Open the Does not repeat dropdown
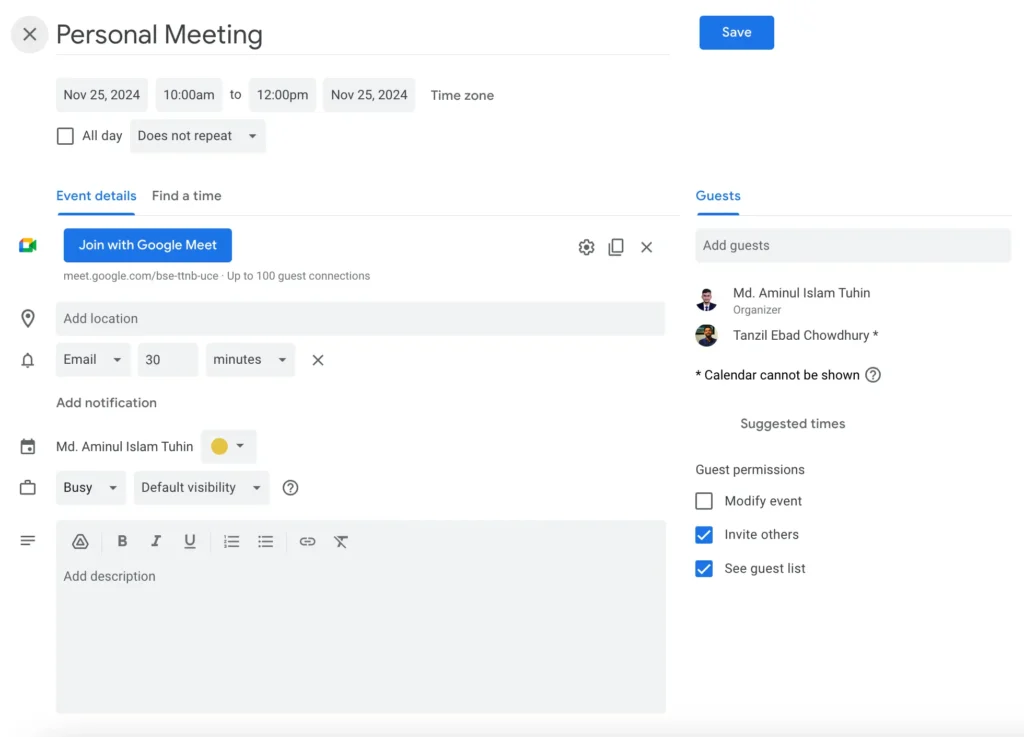 click(x=197, y=135)
